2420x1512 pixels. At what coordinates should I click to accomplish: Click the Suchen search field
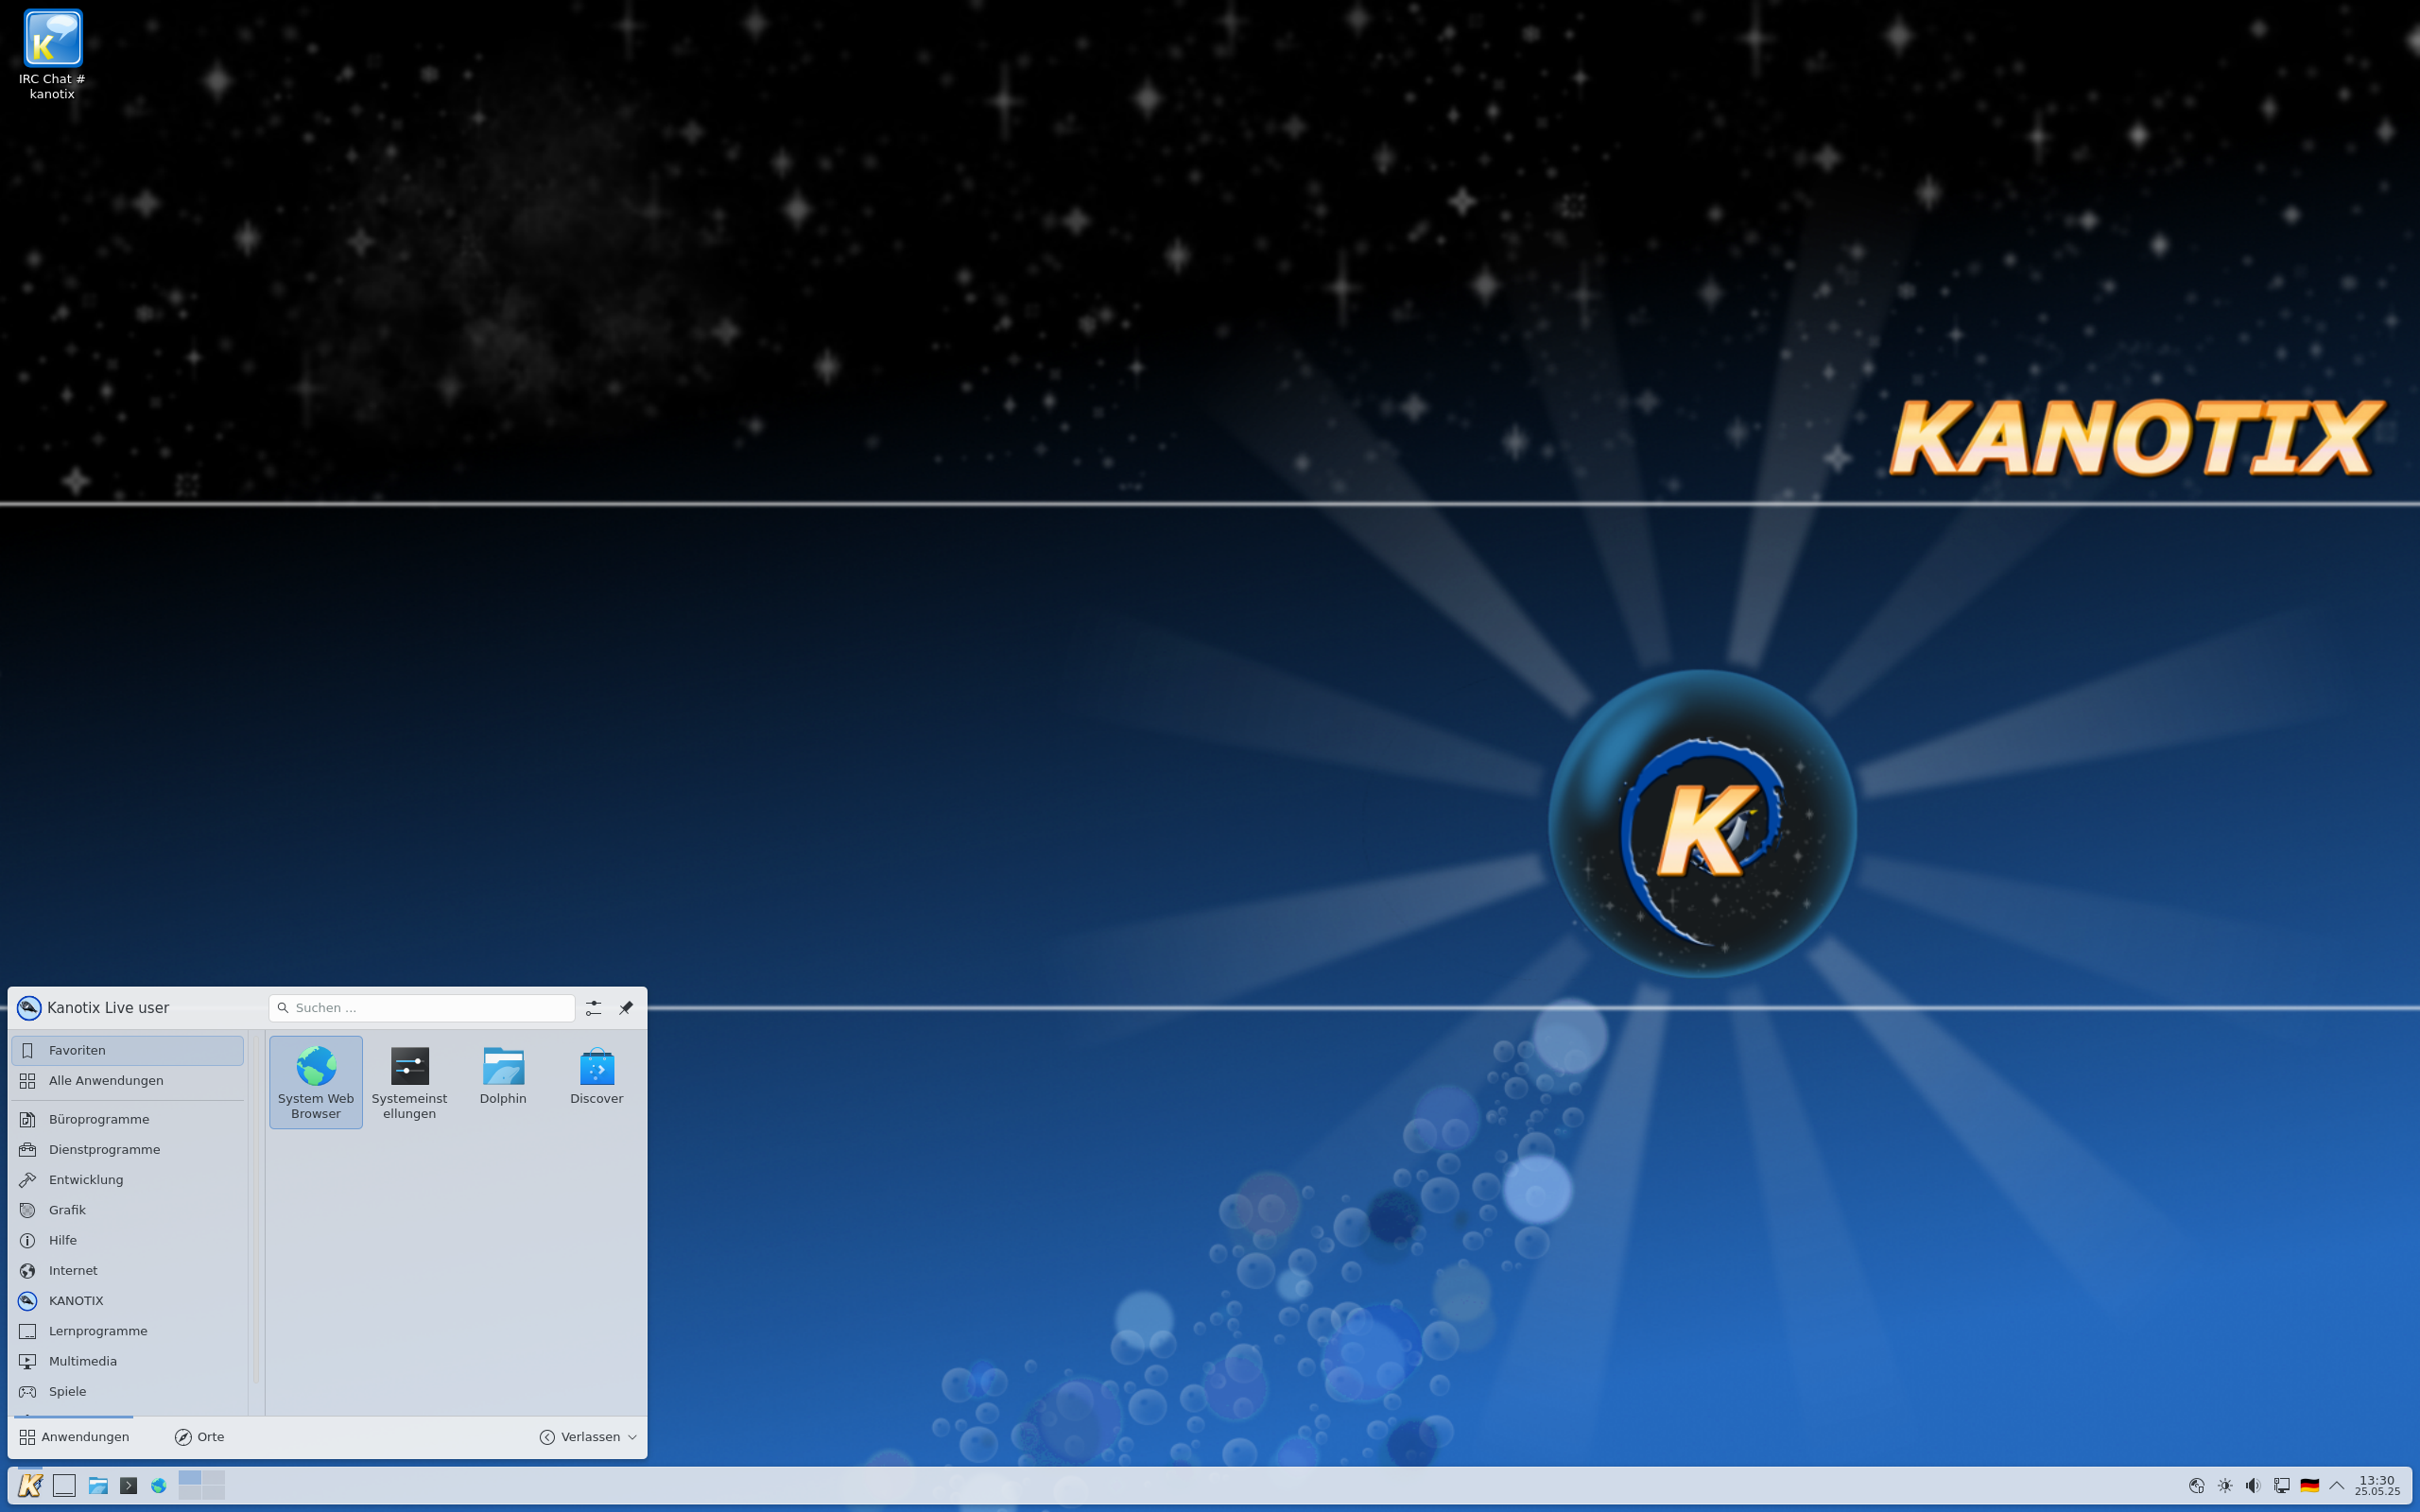[421, 1008]
